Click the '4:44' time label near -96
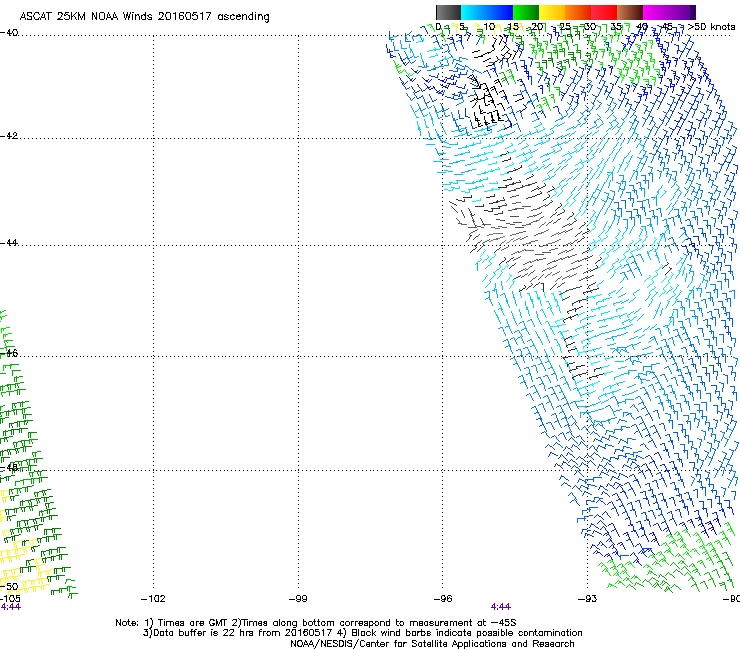This screenshot has height=650, width=740. pyautogui.click(x=500, y=607)
